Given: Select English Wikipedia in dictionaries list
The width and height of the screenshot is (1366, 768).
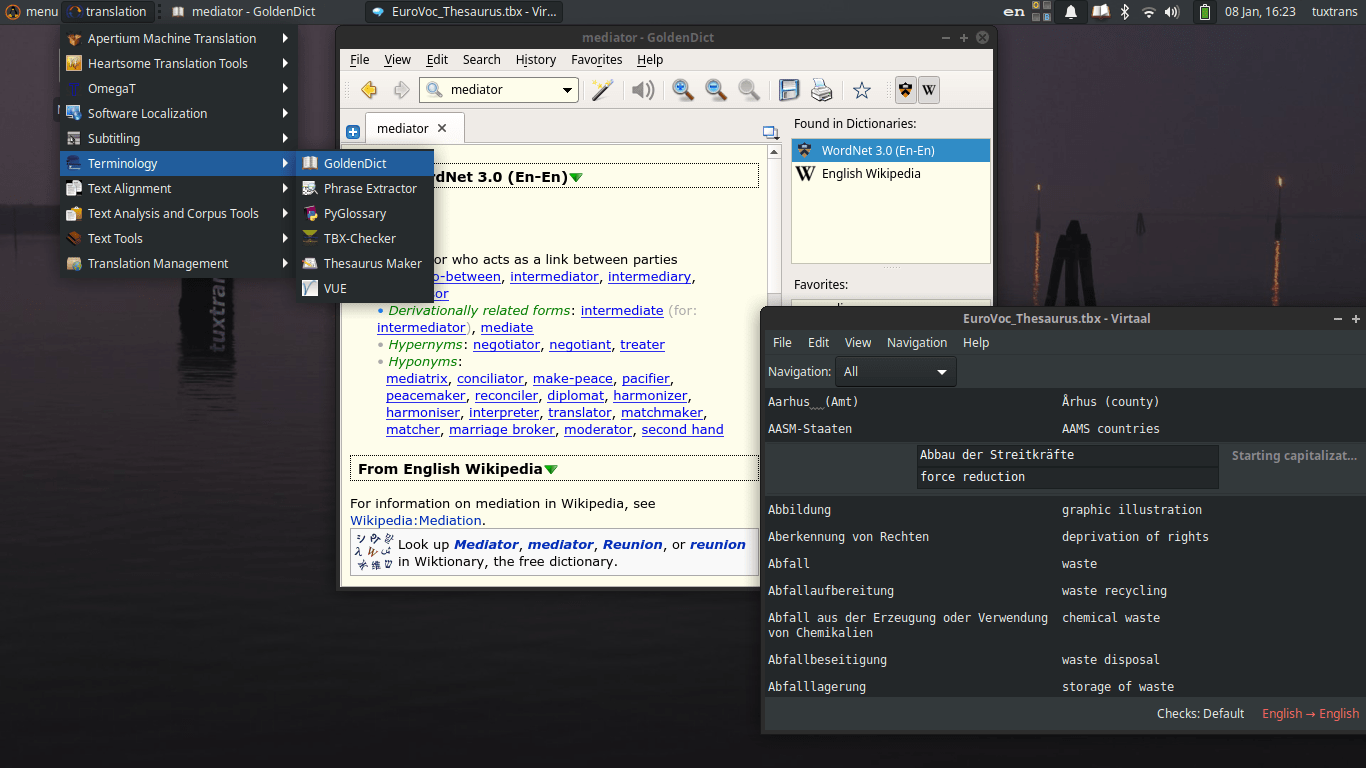Looking at the screenshot, I should (x=891, y=173).
